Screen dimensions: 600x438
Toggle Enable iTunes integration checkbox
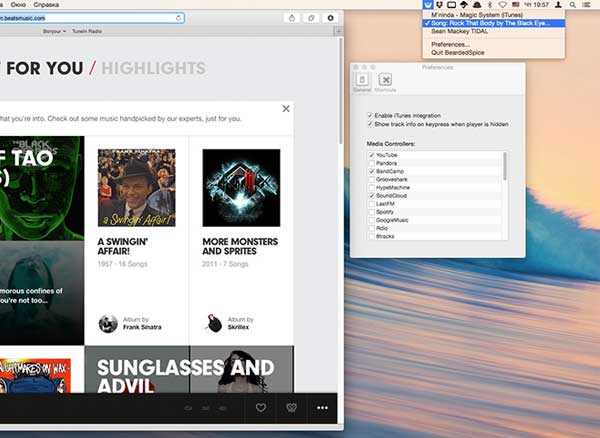pyautogui.click(x=370, y=116)
